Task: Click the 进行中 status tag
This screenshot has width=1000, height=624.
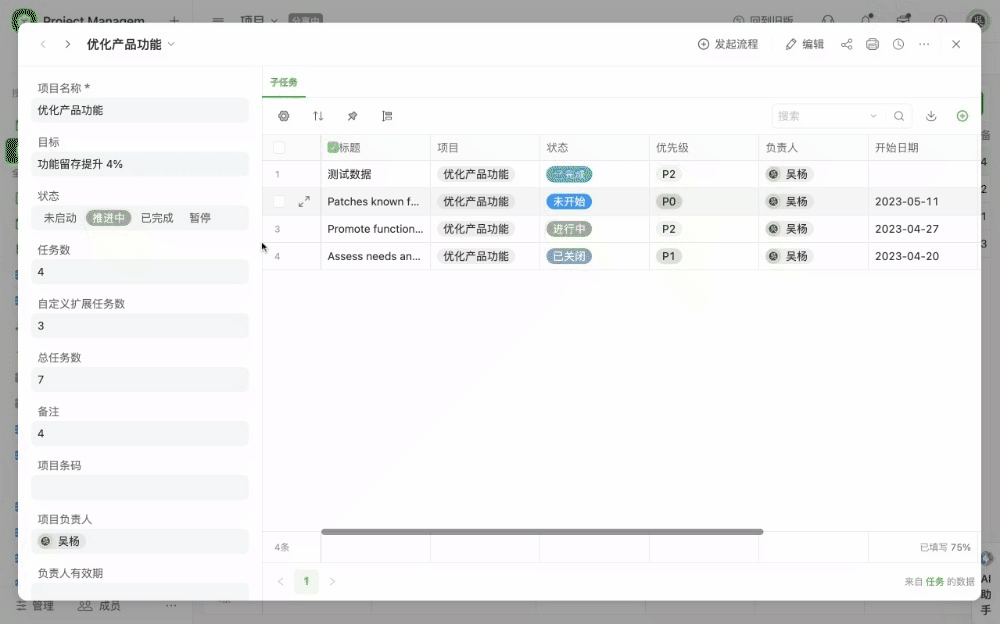Action: 569,229
